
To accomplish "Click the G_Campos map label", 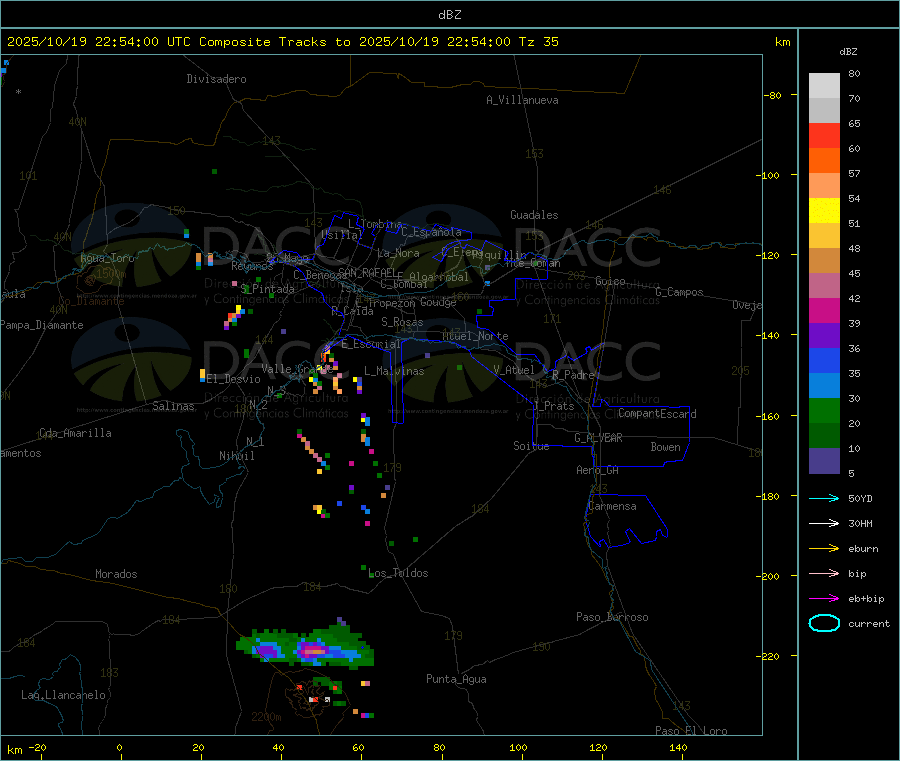I will (679, 292).
